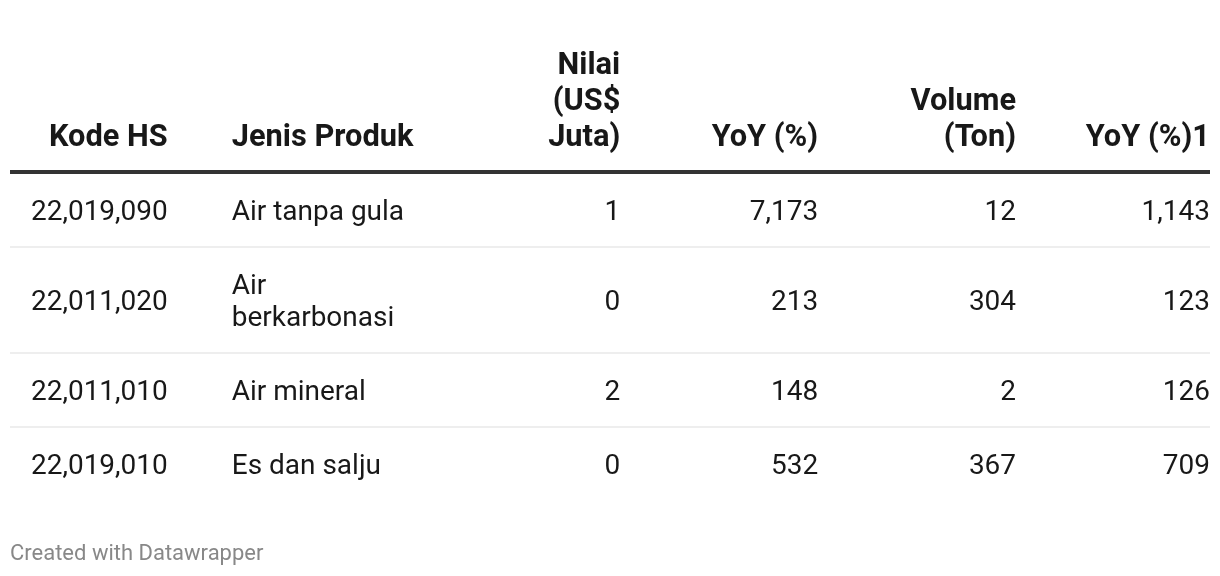Click HS code 22,011,010
This screenshot has height=576, width=1220.
99,390
